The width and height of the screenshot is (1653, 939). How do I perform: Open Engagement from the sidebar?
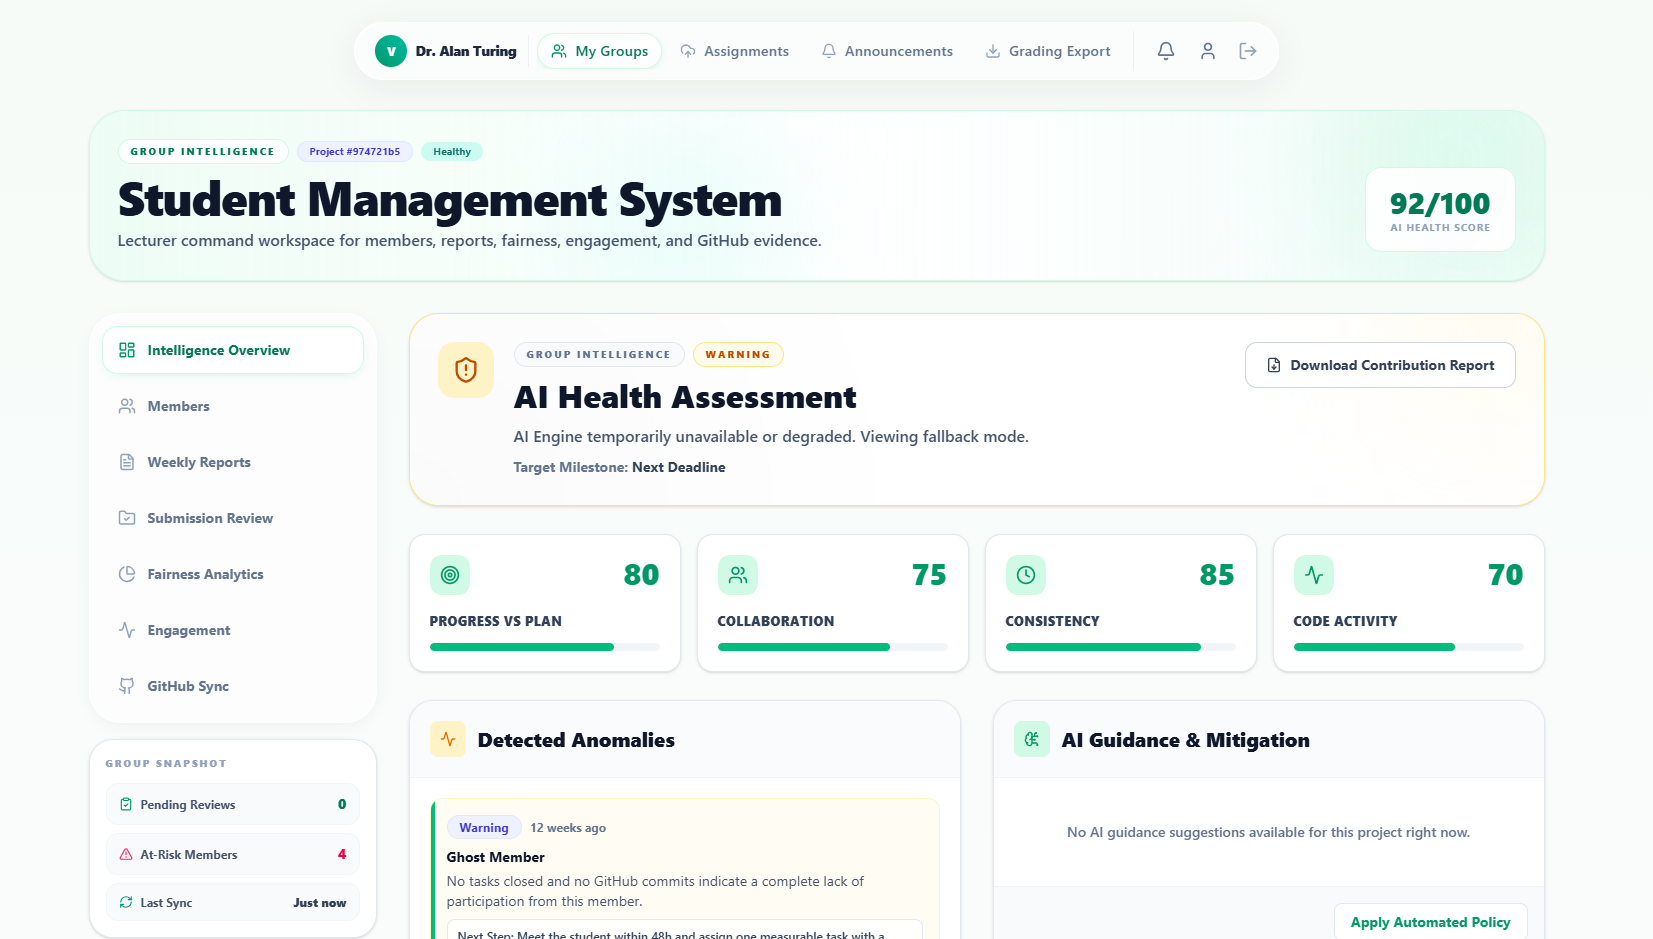(233, 630)
